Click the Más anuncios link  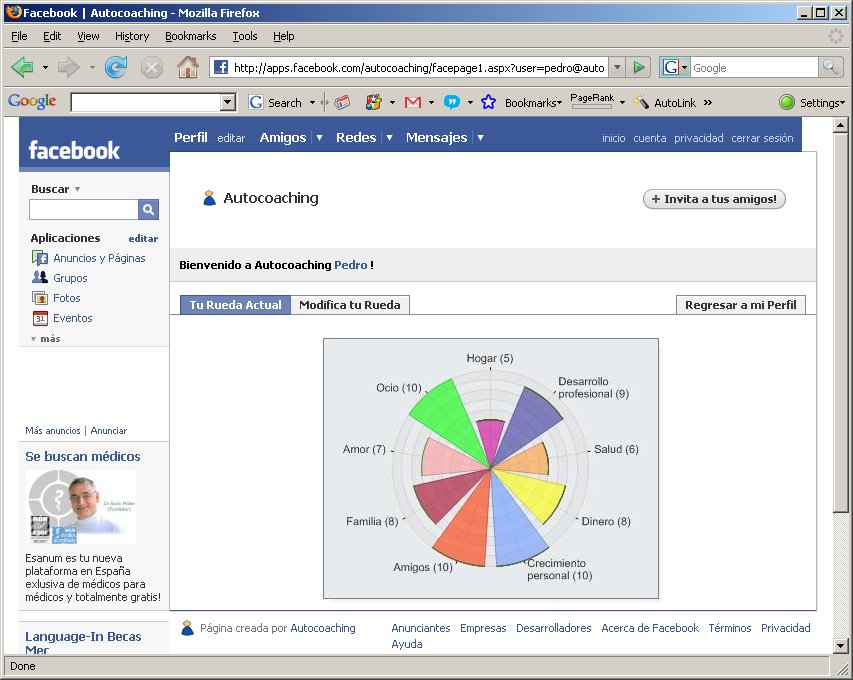(53, 430)
